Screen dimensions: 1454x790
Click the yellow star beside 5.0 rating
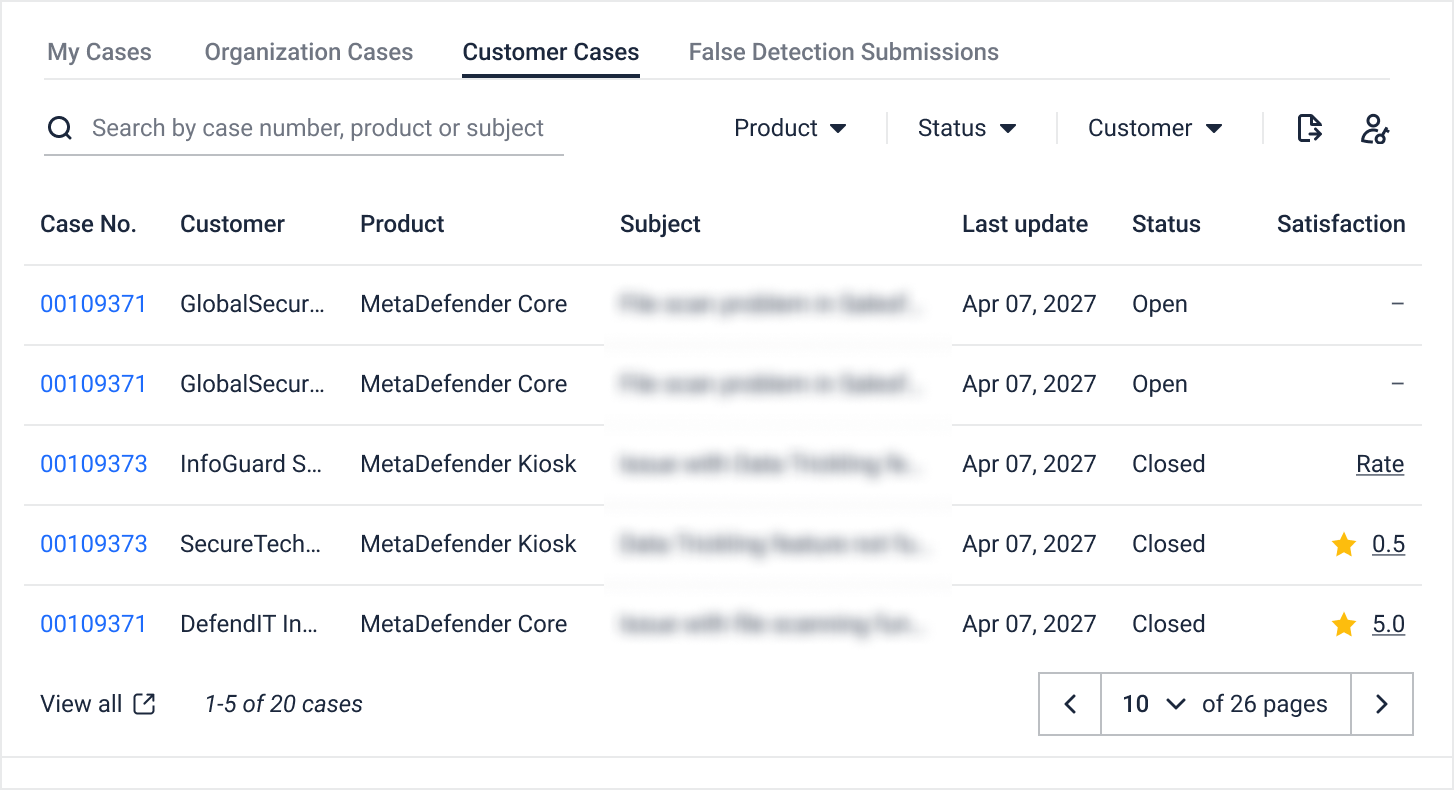1344,624
